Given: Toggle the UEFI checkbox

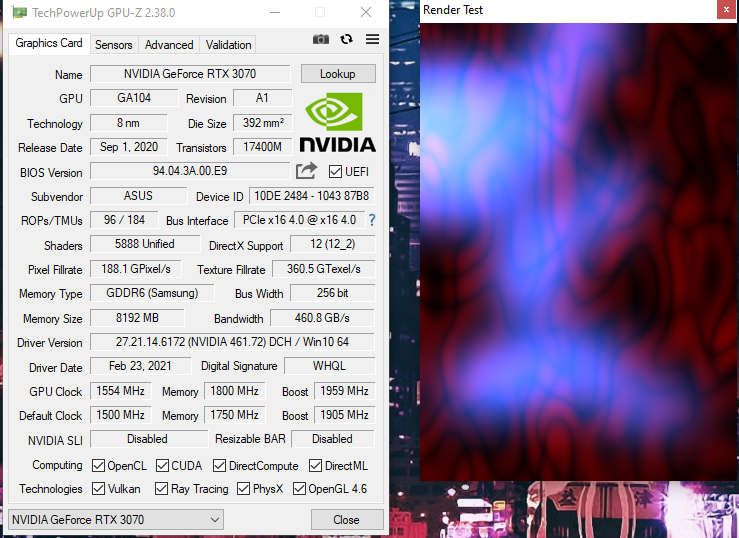Looking at the screenshot, I should (335, 171).
